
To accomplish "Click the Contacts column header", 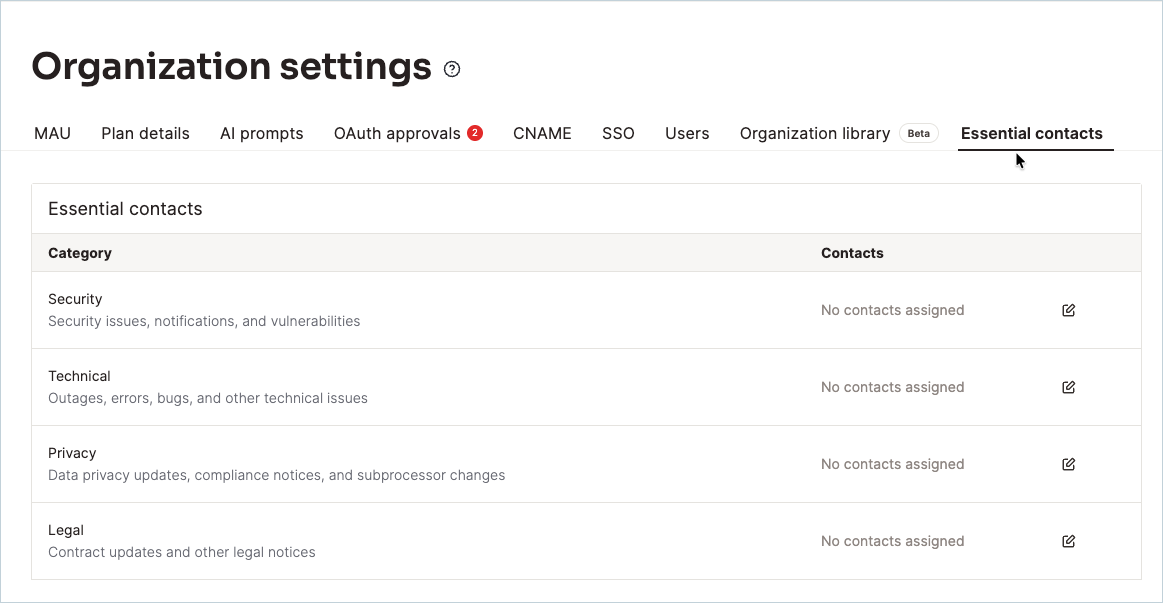I will point(852,253).
